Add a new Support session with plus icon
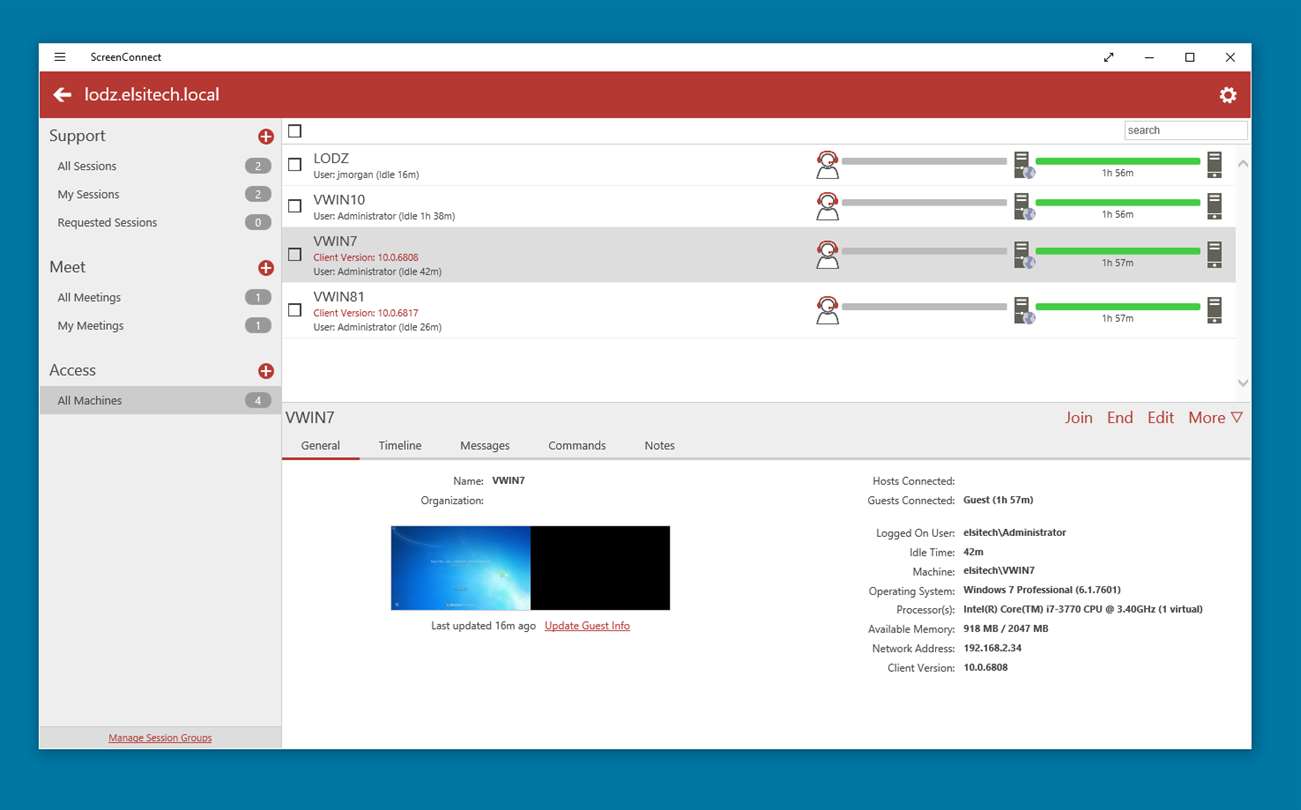 pos(266,136)
